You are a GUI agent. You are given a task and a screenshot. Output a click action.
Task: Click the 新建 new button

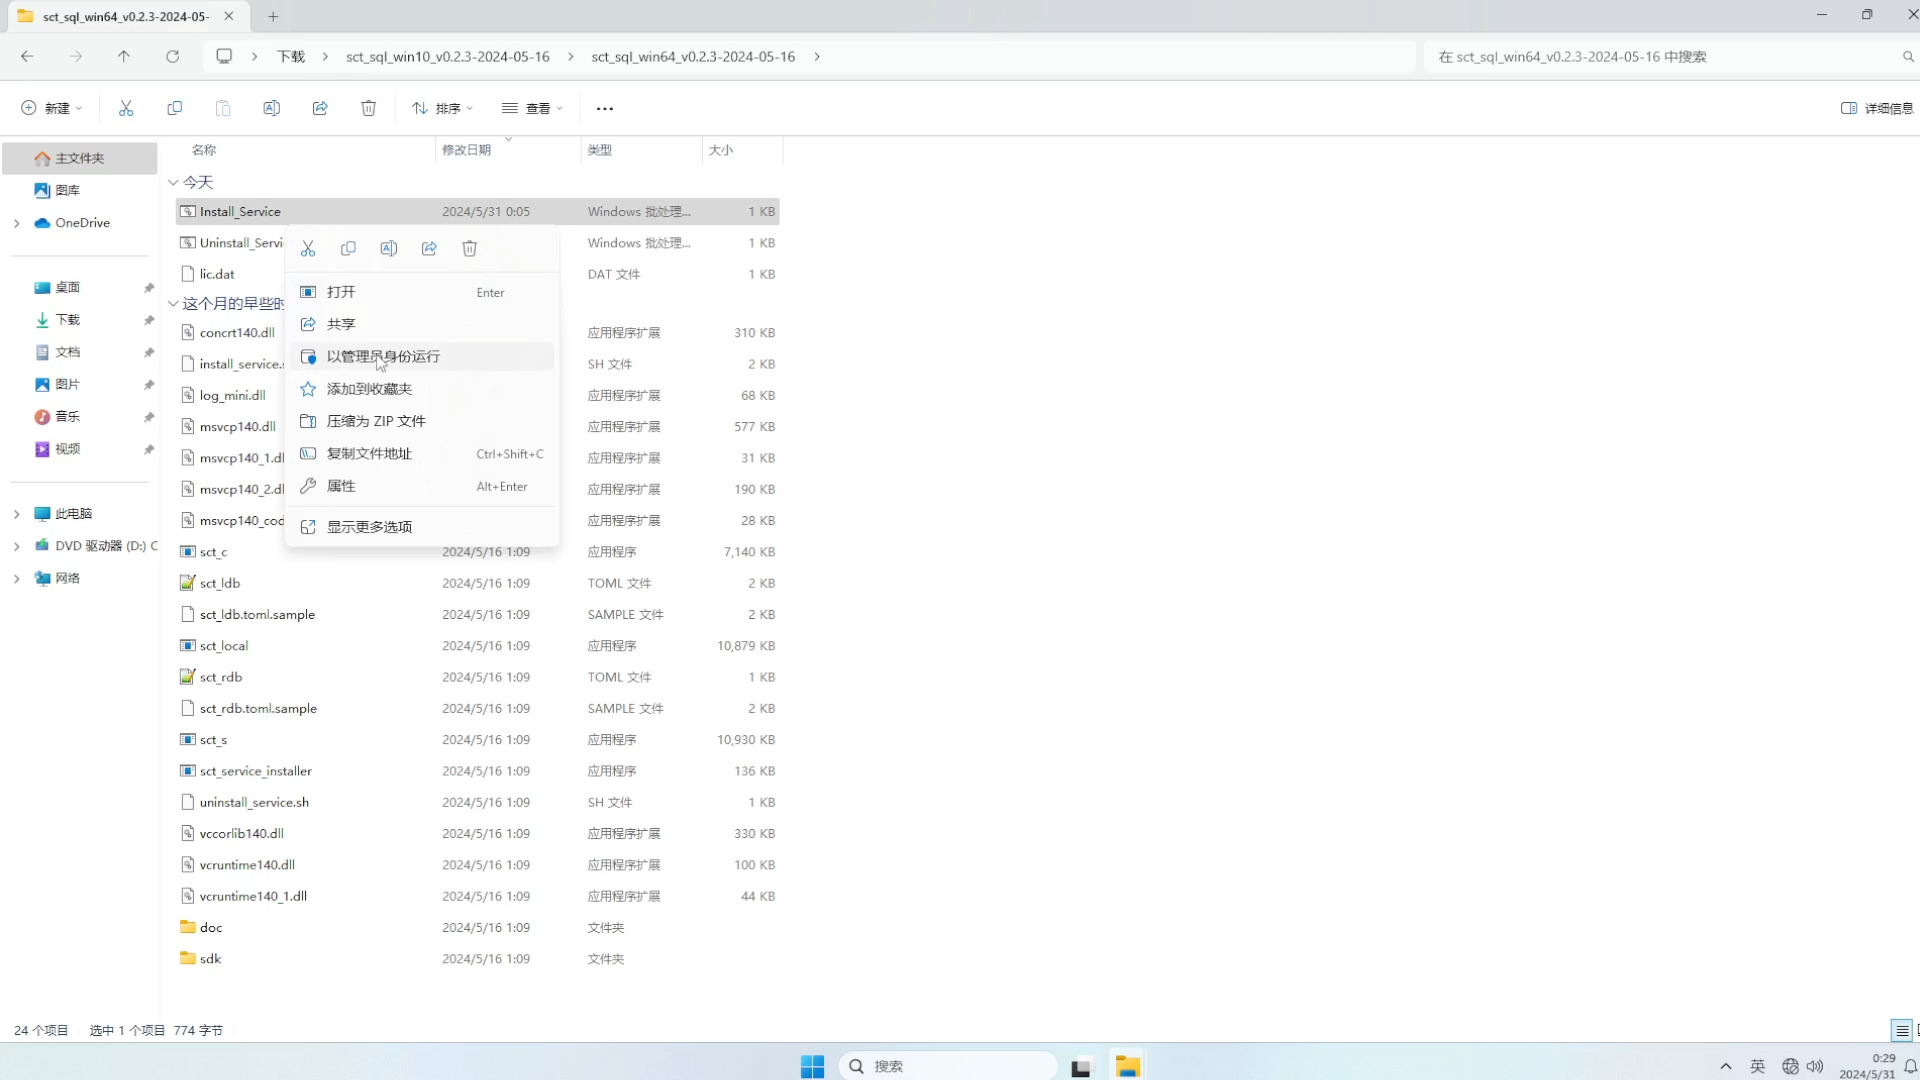point(52,108)
